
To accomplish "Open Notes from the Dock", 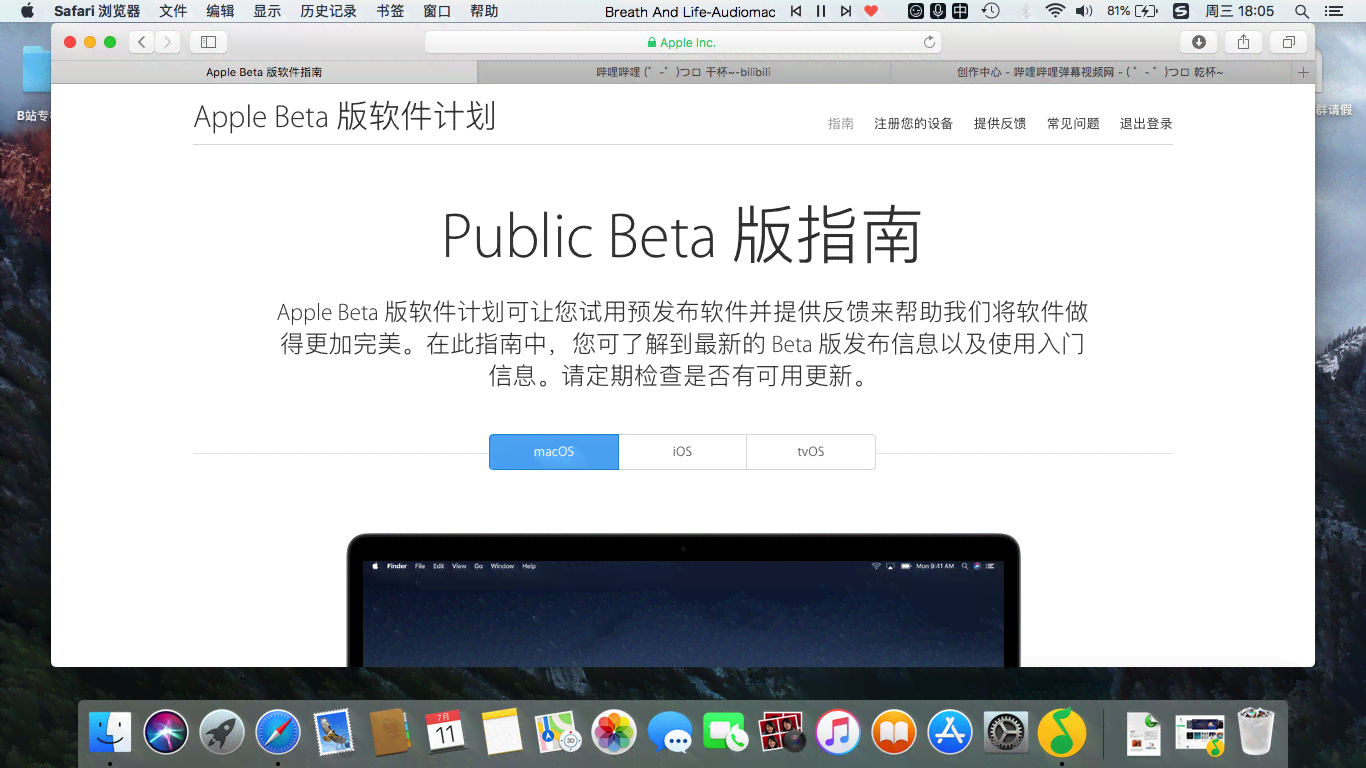I will (502, 733).
